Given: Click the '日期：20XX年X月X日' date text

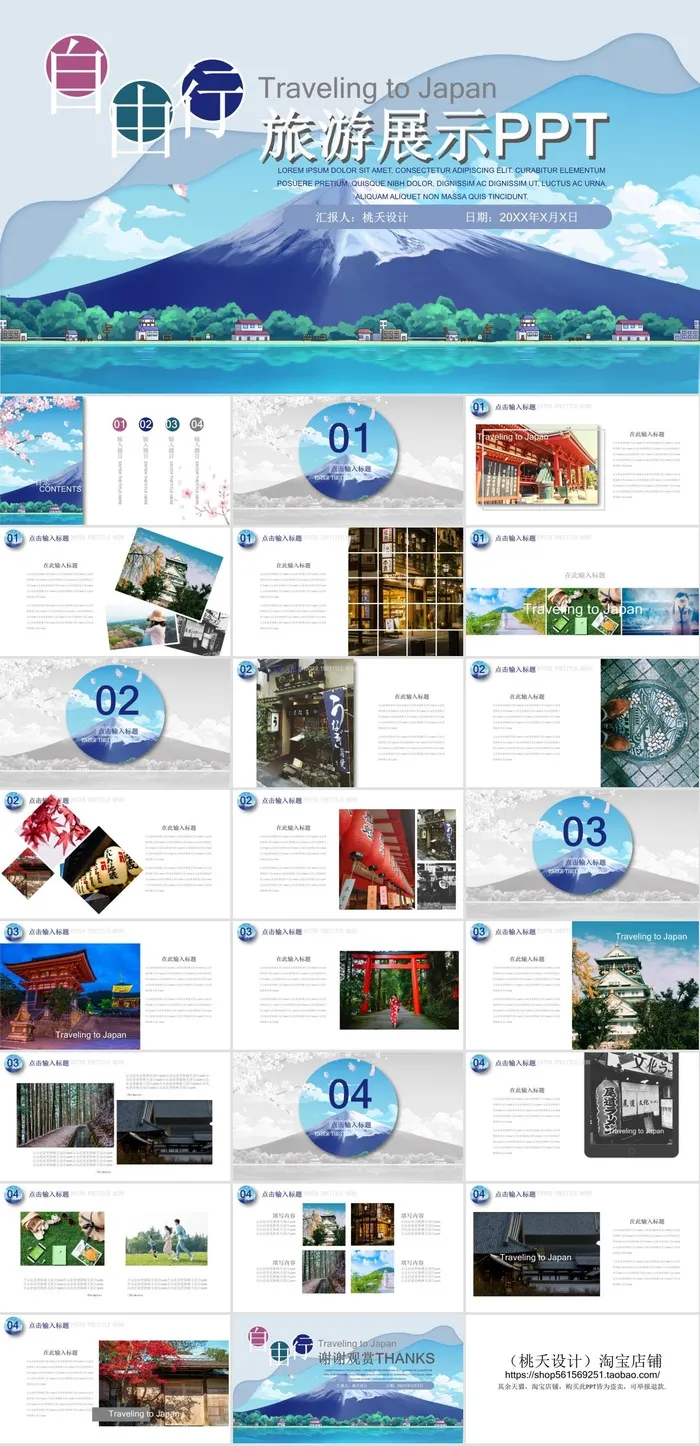Looking at the screenshot, I should (521, 216).
